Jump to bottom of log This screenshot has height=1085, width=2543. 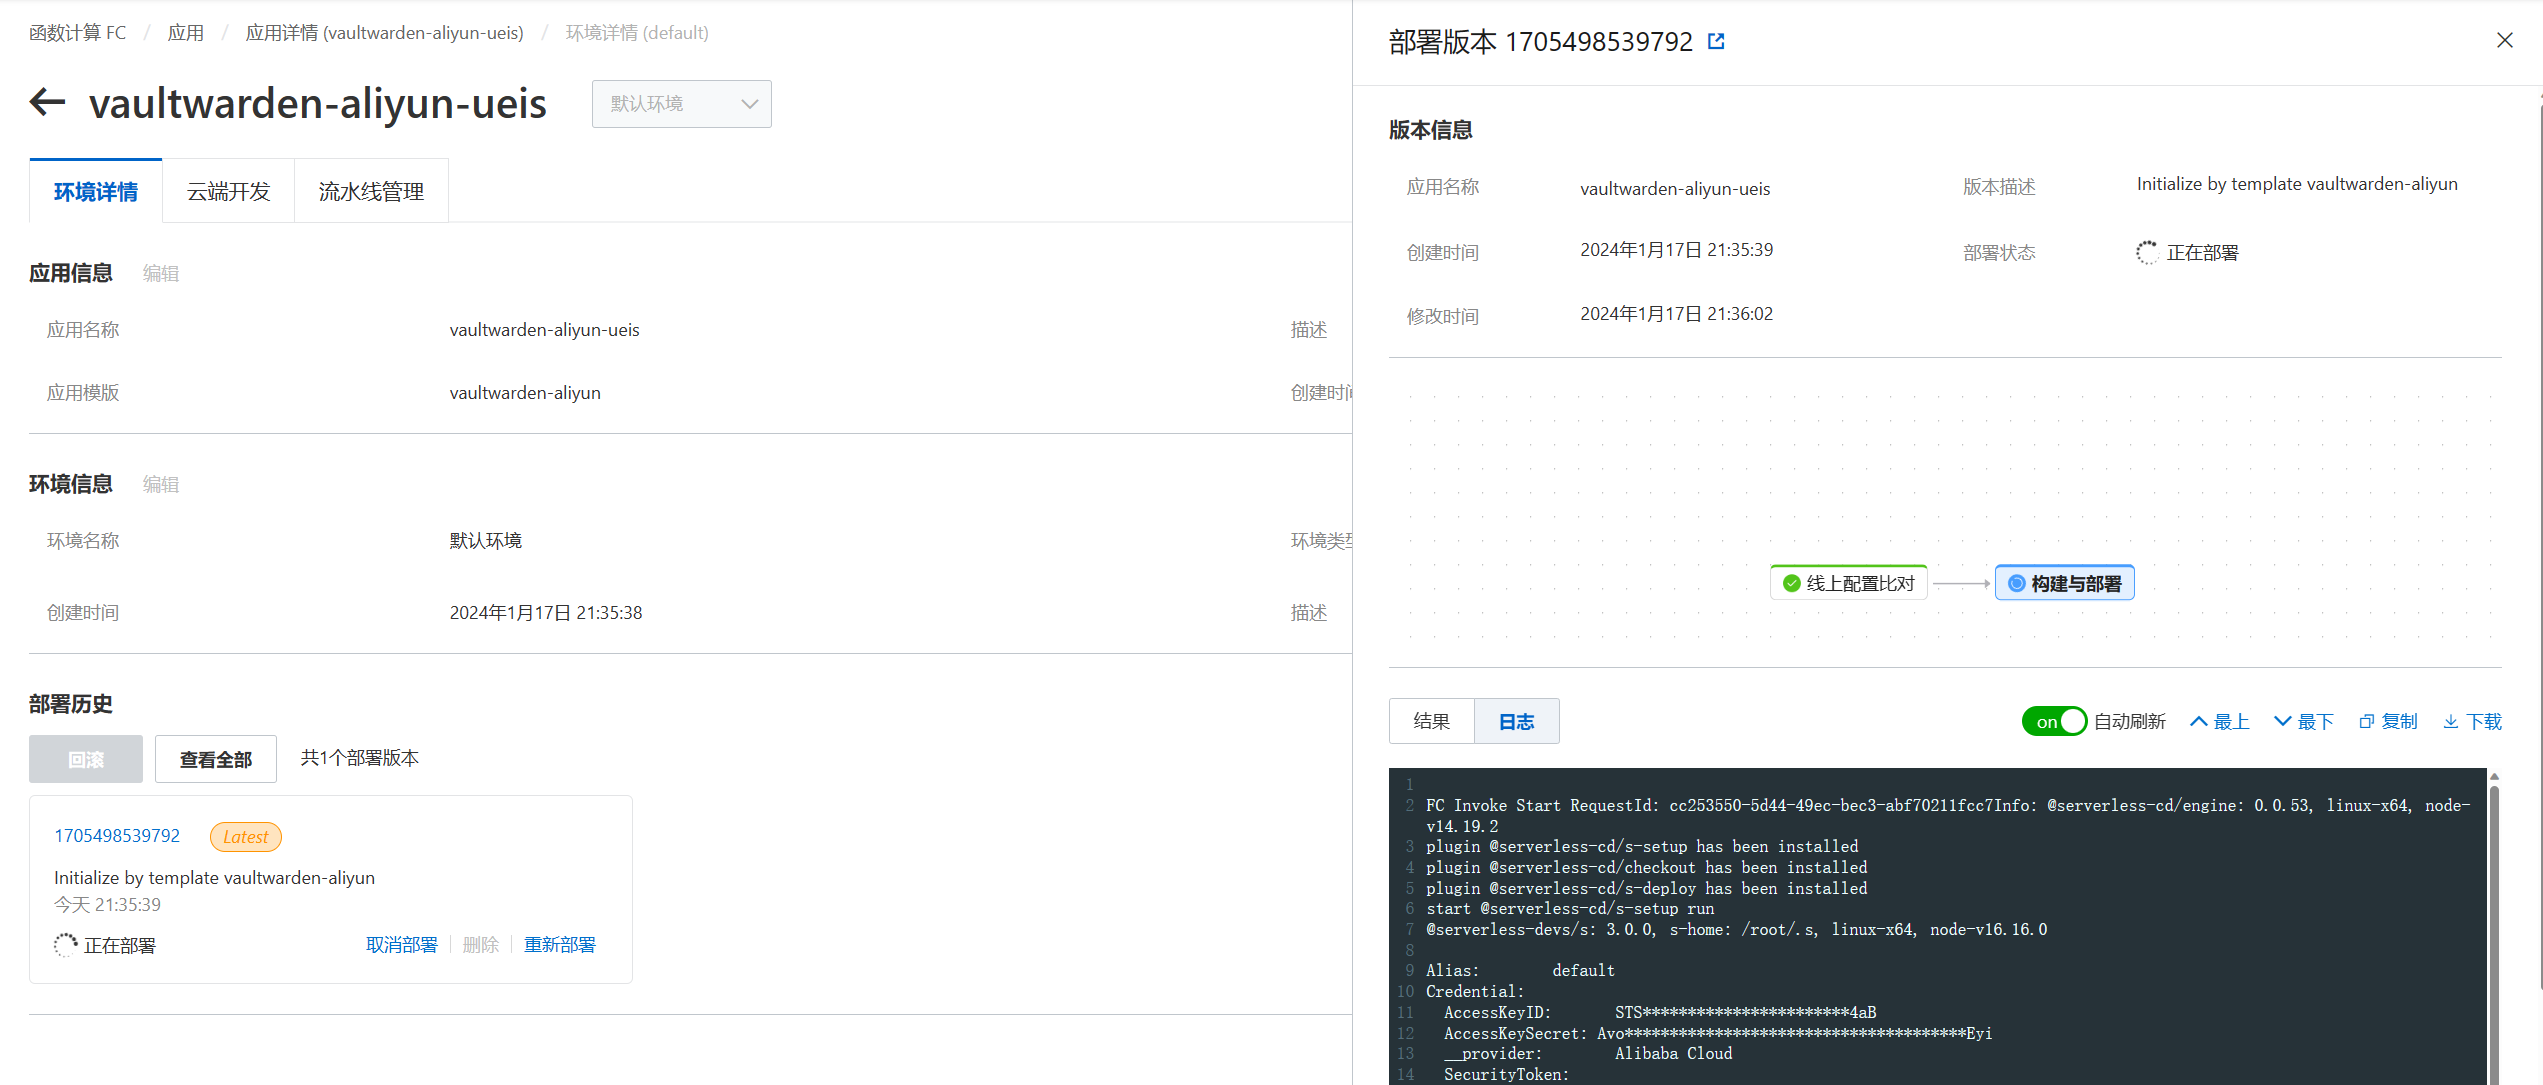(x=2303, y=722)
